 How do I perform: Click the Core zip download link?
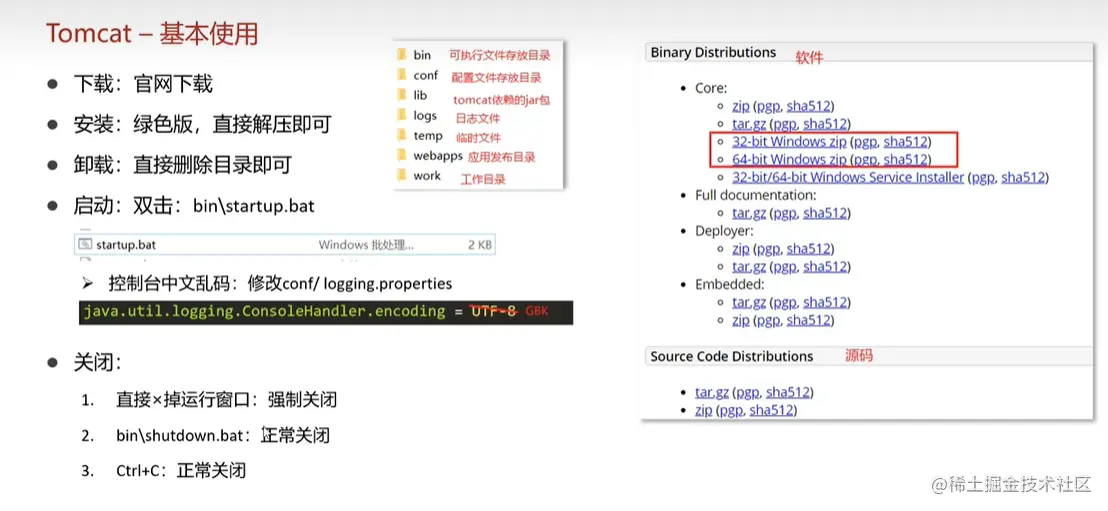(741, 106)
